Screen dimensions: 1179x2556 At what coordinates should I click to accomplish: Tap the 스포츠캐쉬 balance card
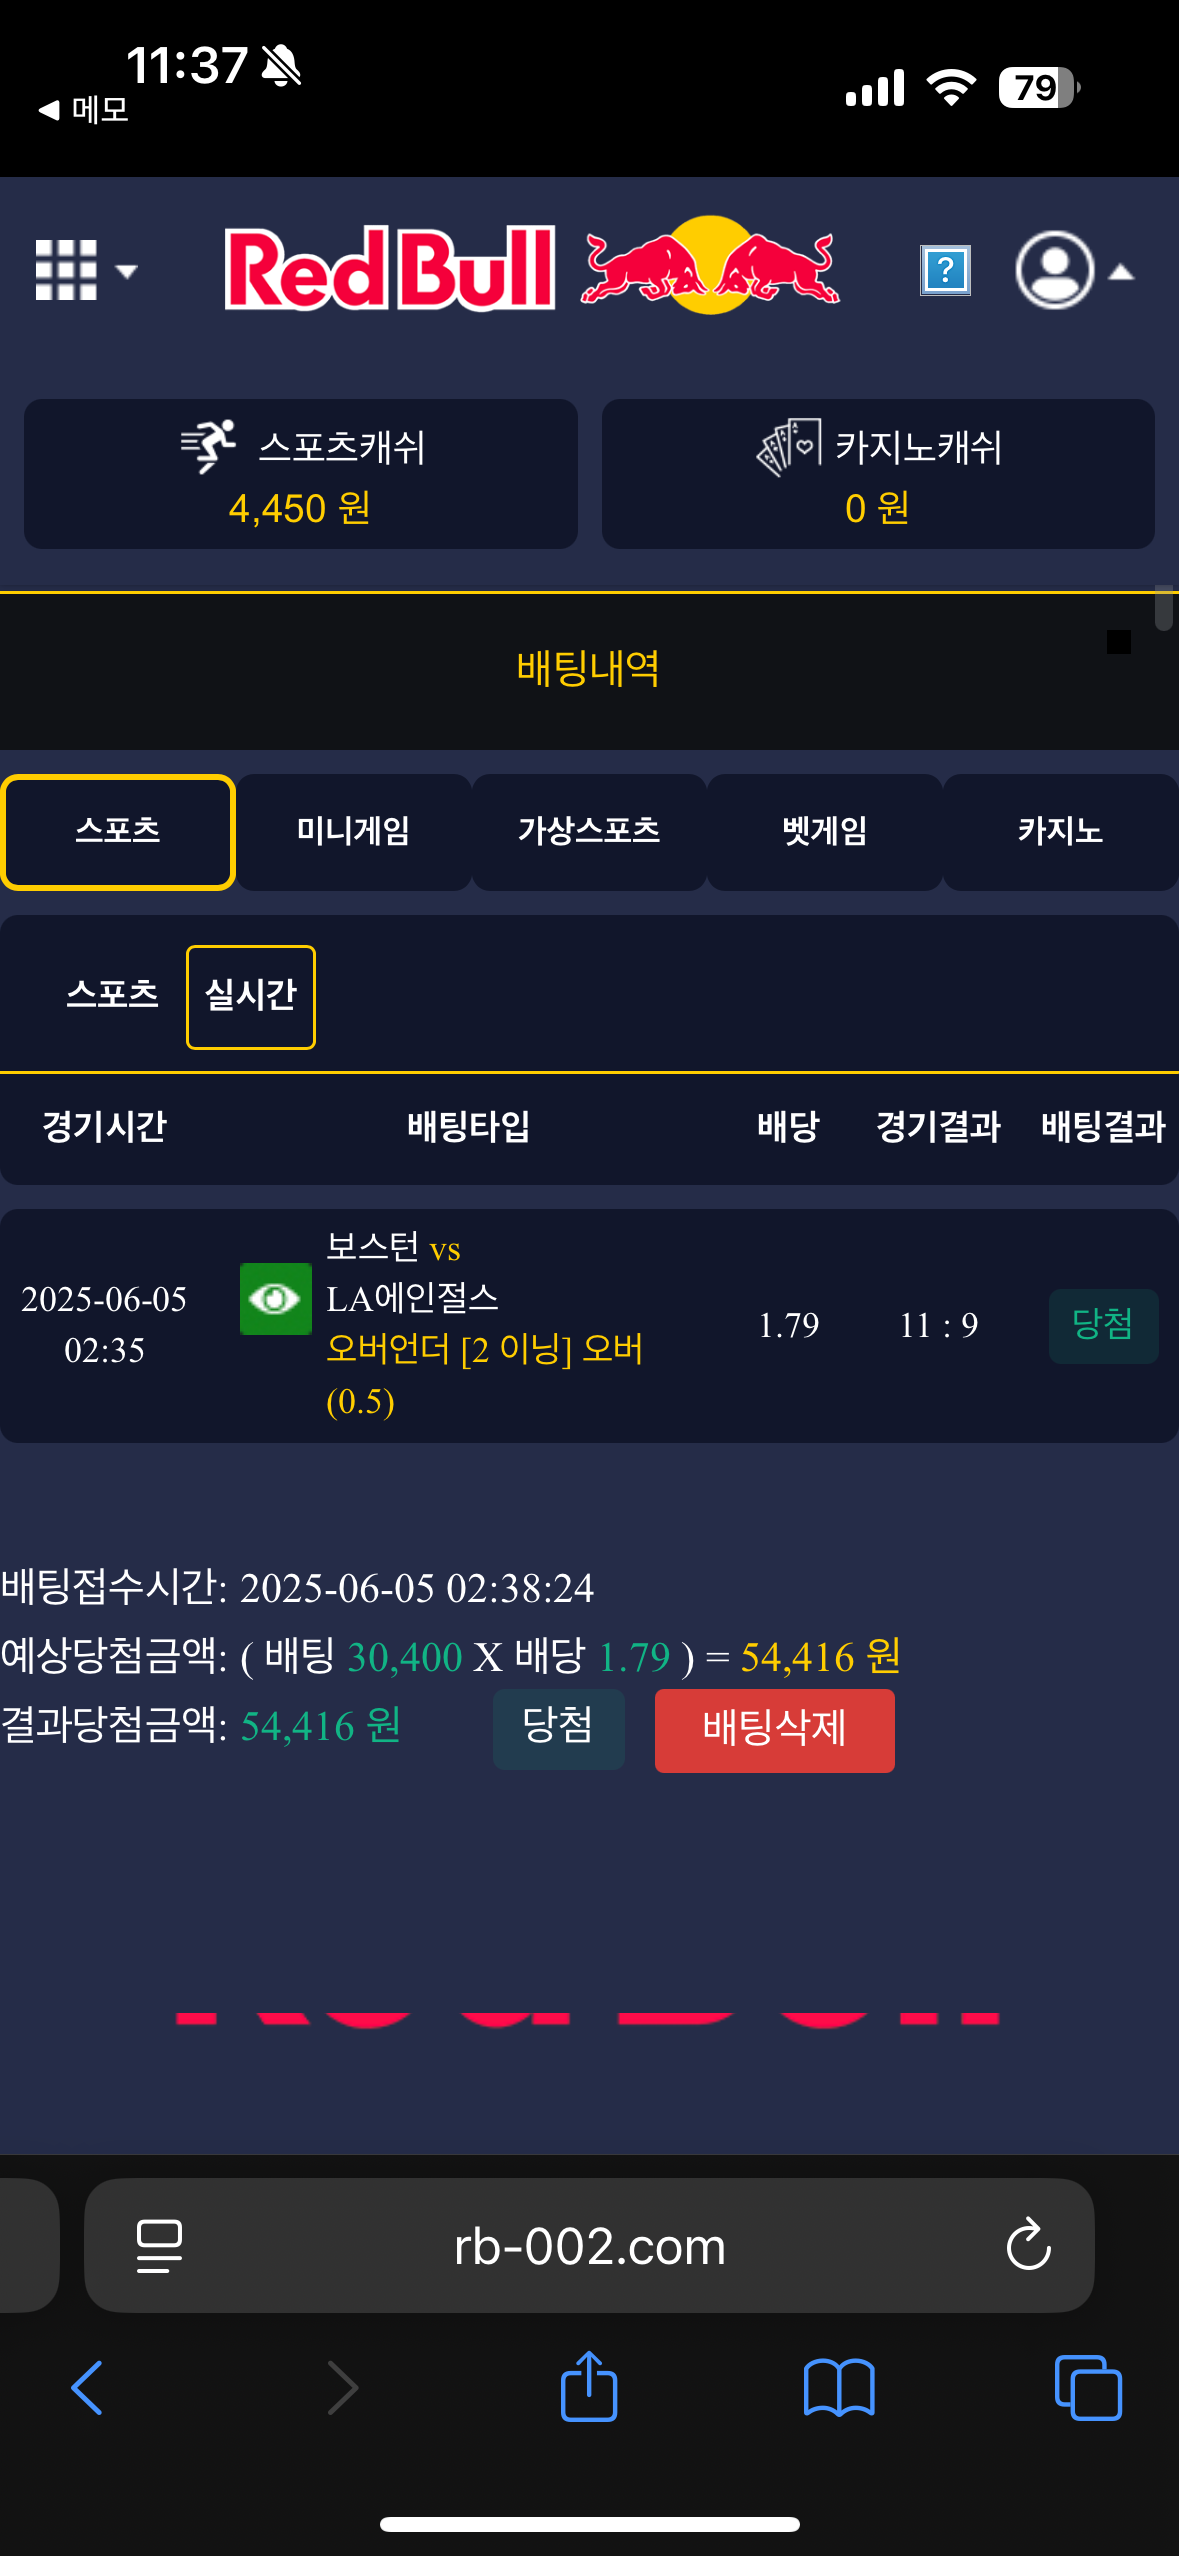[301, 475]
